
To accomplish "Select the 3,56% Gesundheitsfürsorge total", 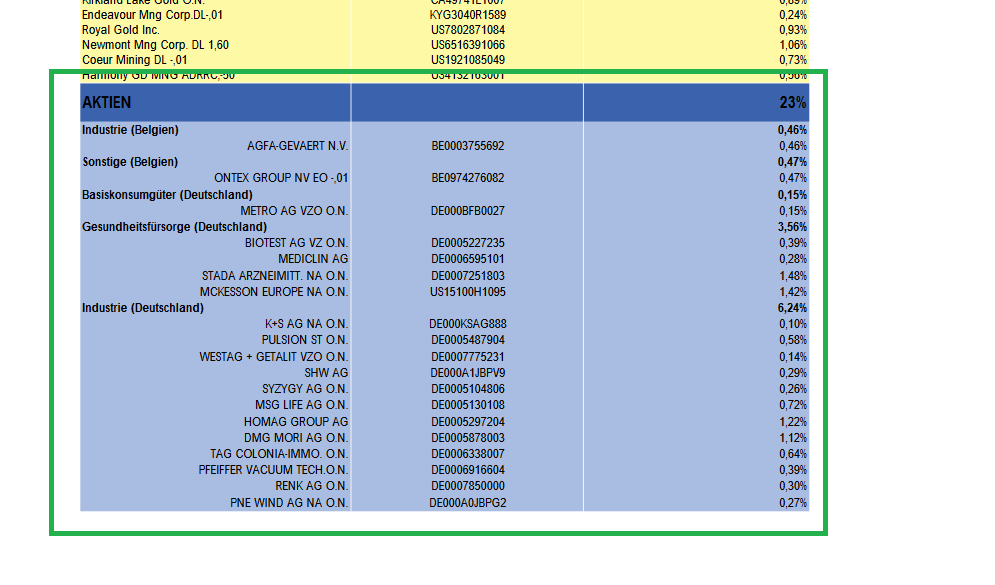I will click(x=793, y=227).
